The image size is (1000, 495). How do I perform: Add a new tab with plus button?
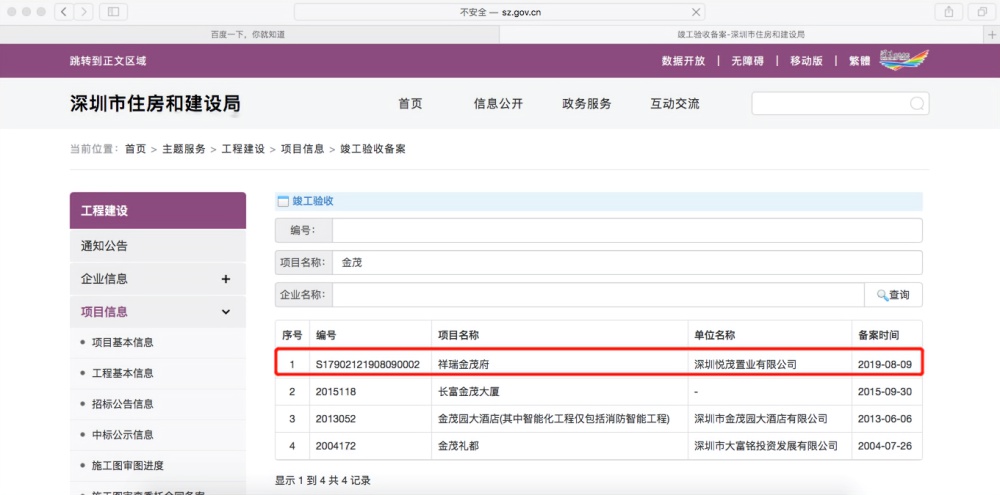992,34
